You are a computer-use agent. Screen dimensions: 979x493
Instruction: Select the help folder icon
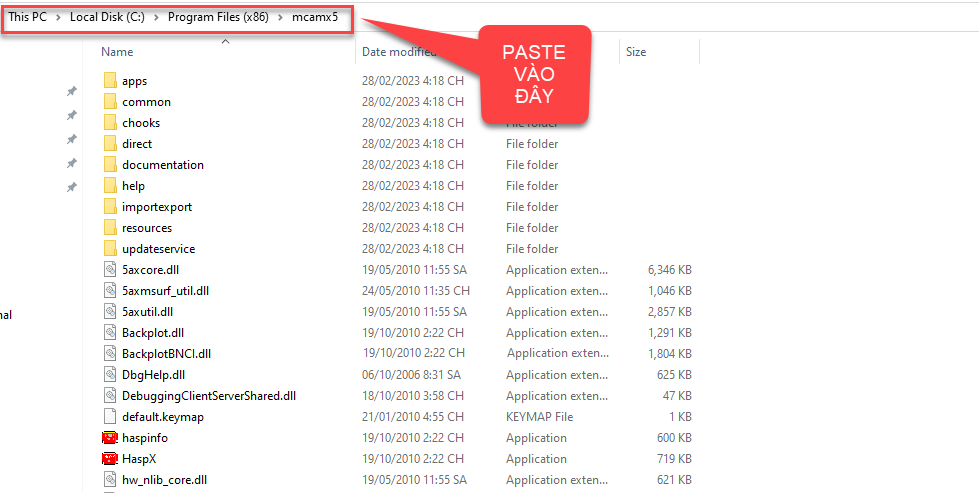pyautogui.click(x=111, y=185)
